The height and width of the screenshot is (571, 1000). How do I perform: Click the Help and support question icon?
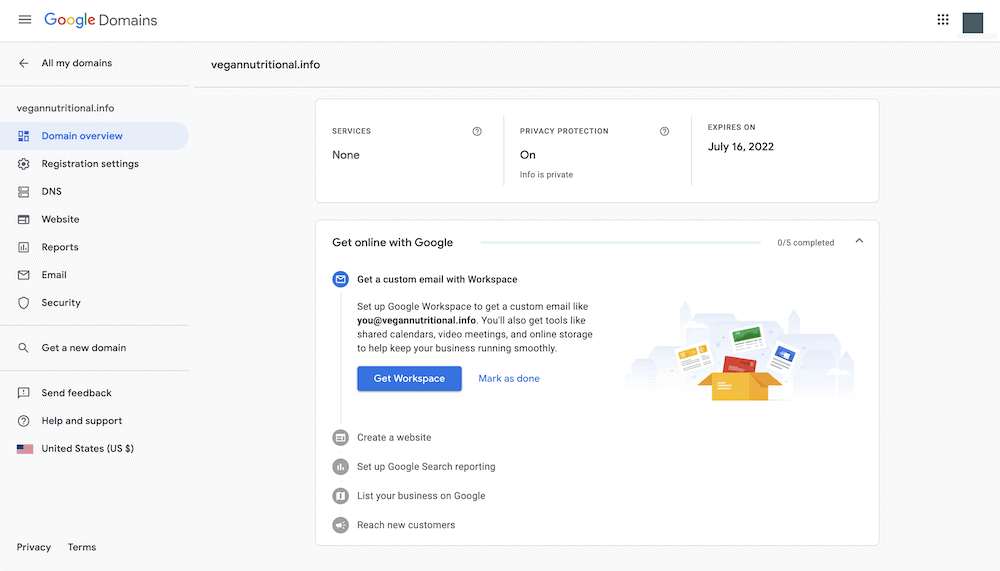pos(24,421)
